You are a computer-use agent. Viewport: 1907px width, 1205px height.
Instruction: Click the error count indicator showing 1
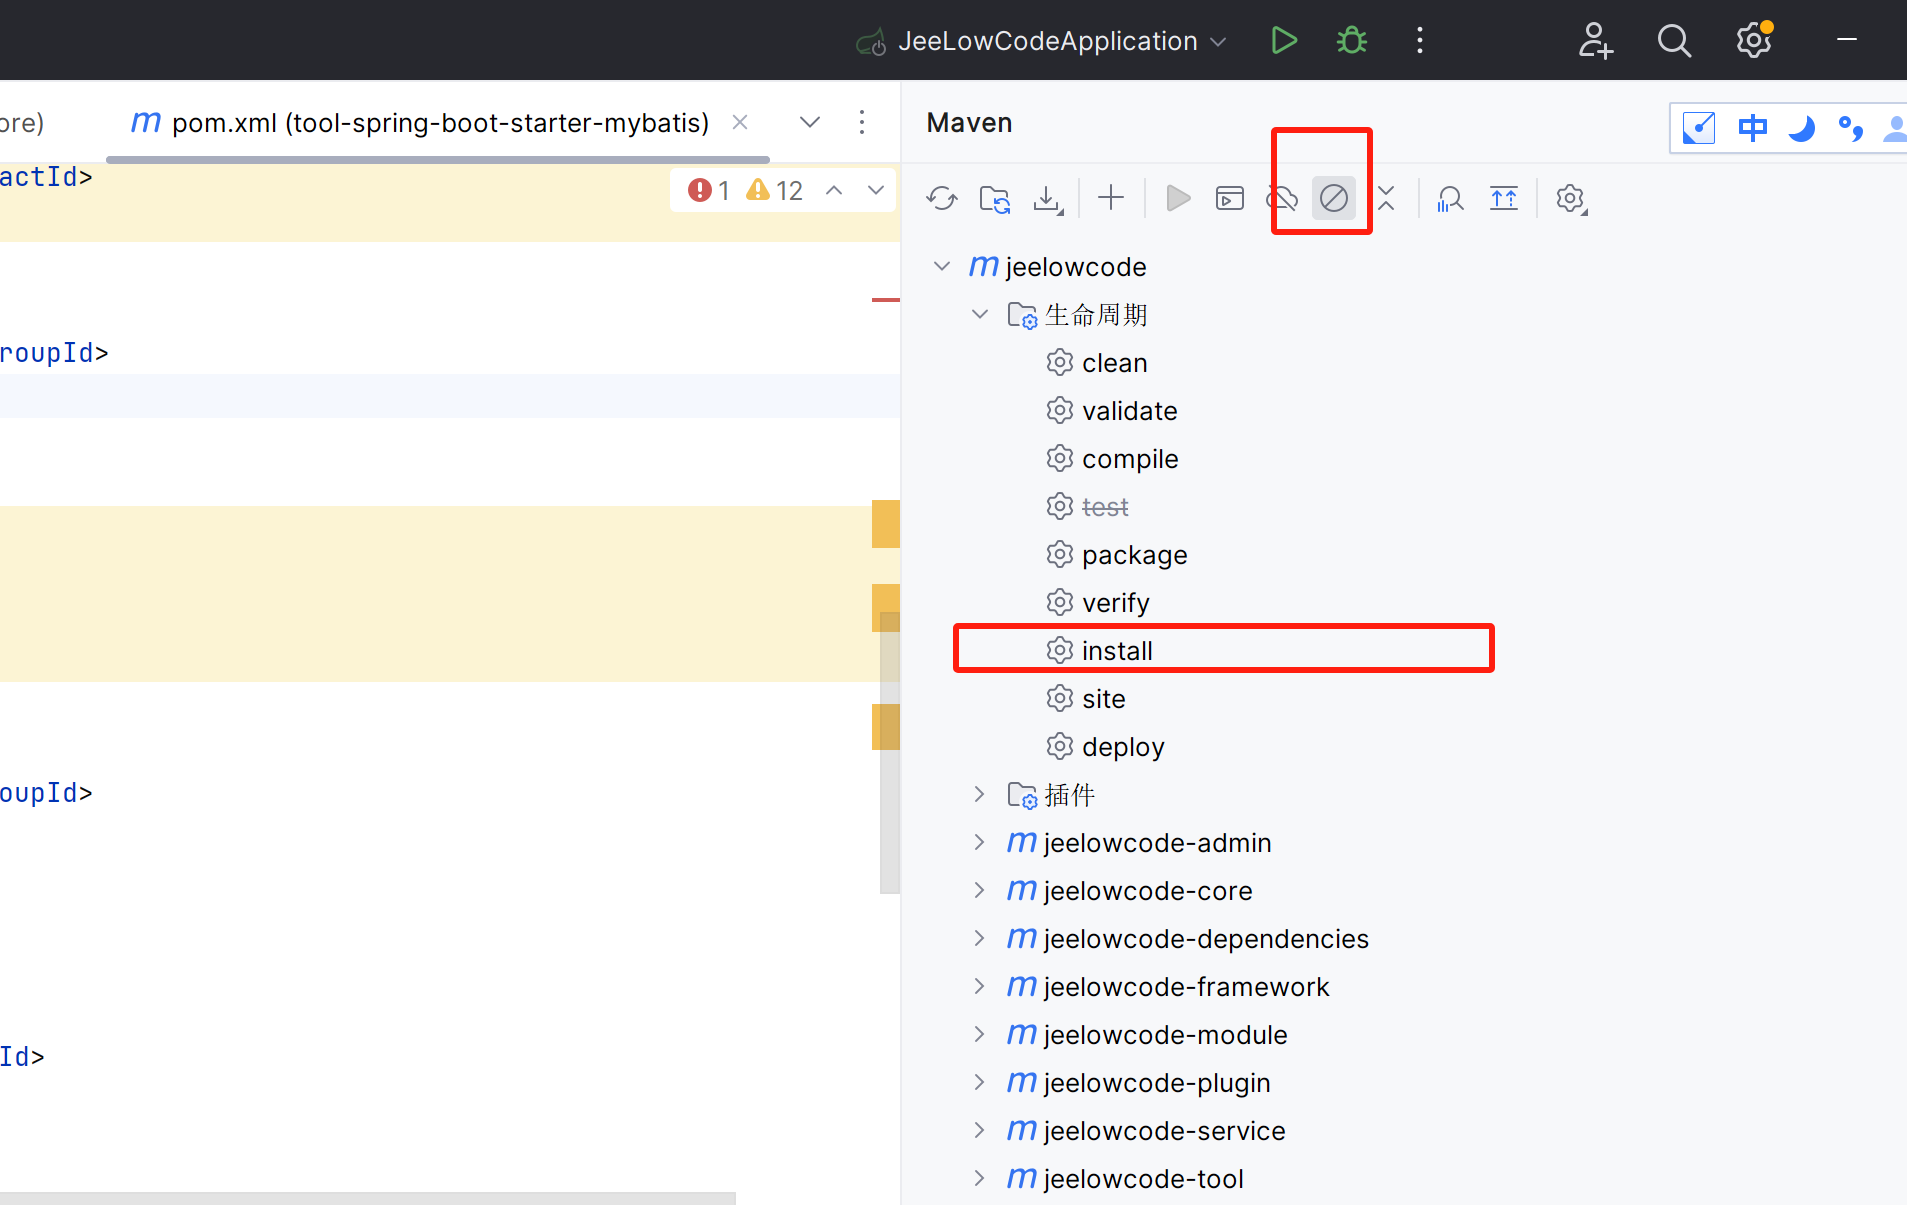pos(709,190)
